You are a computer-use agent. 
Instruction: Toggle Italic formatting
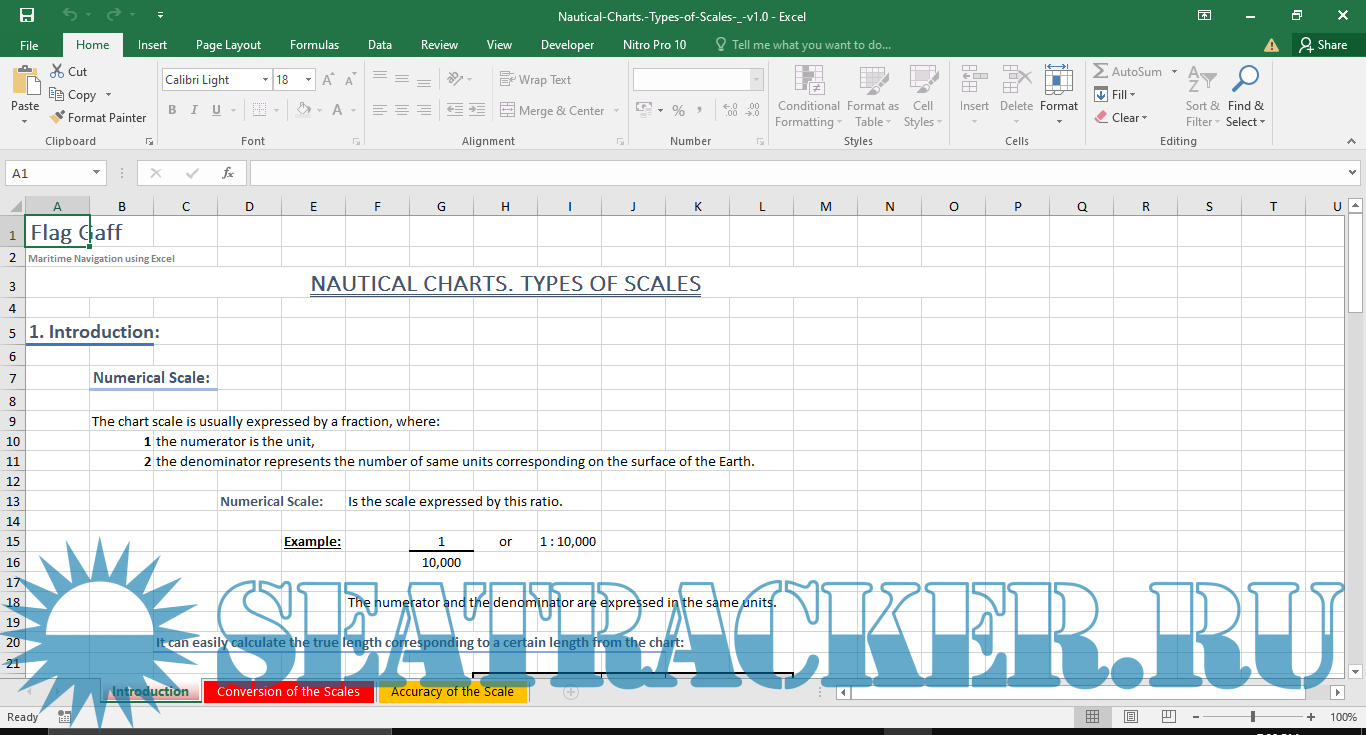coord(194,110)
